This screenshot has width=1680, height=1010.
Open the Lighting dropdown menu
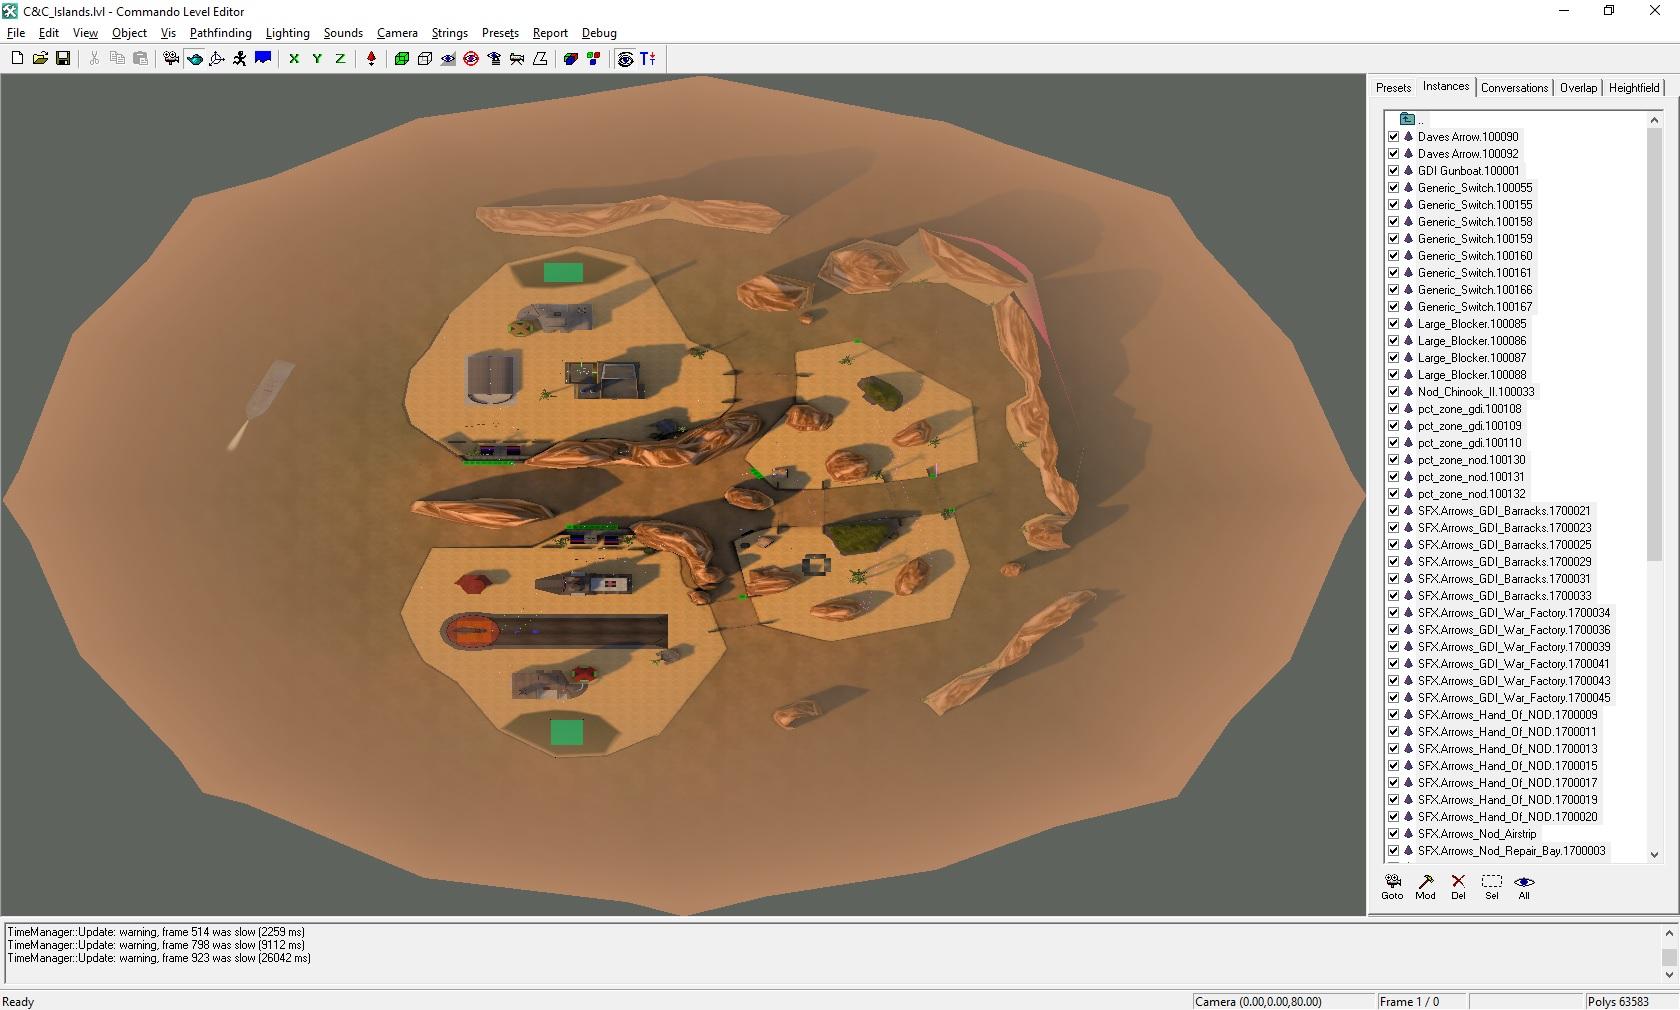click(287, 33)
